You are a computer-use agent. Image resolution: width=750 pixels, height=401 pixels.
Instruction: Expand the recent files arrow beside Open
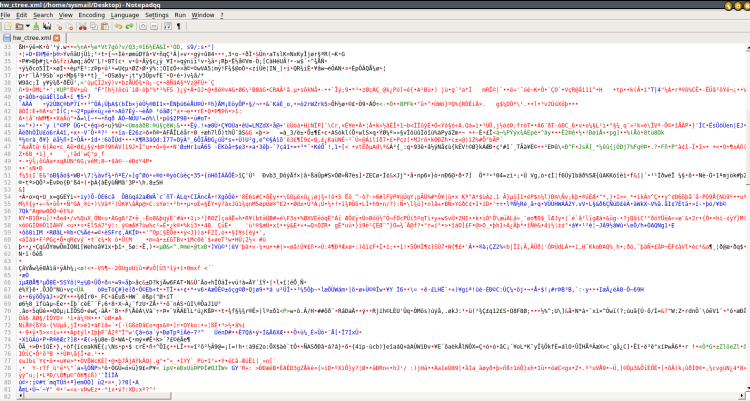[28, 26]
